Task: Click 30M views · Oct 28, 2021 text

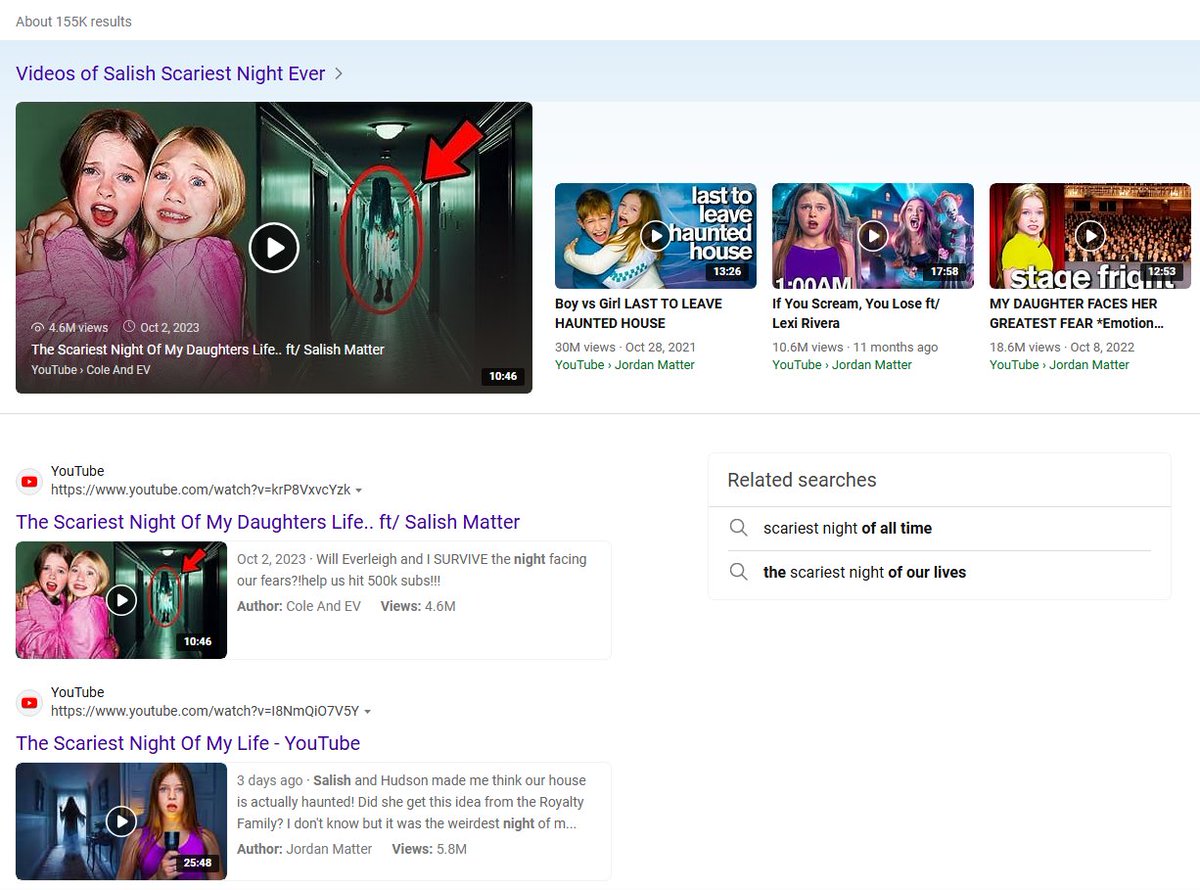Action: point(625,347)
